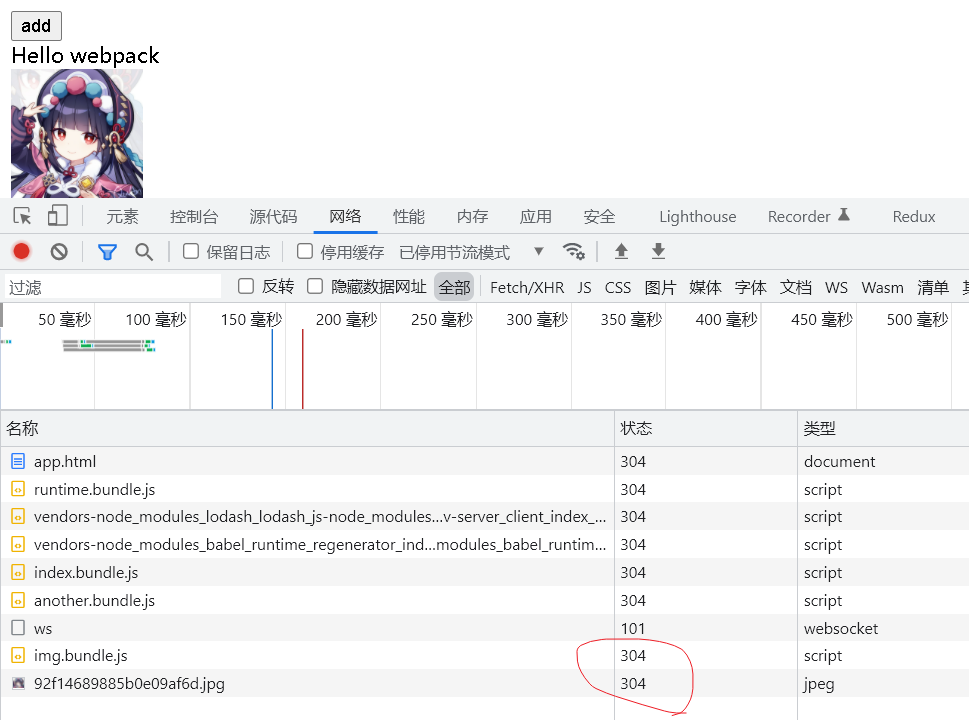The image size is (969, 720).
Task: Click the ws websocket row icon
Action: click(x=19, y=628)
